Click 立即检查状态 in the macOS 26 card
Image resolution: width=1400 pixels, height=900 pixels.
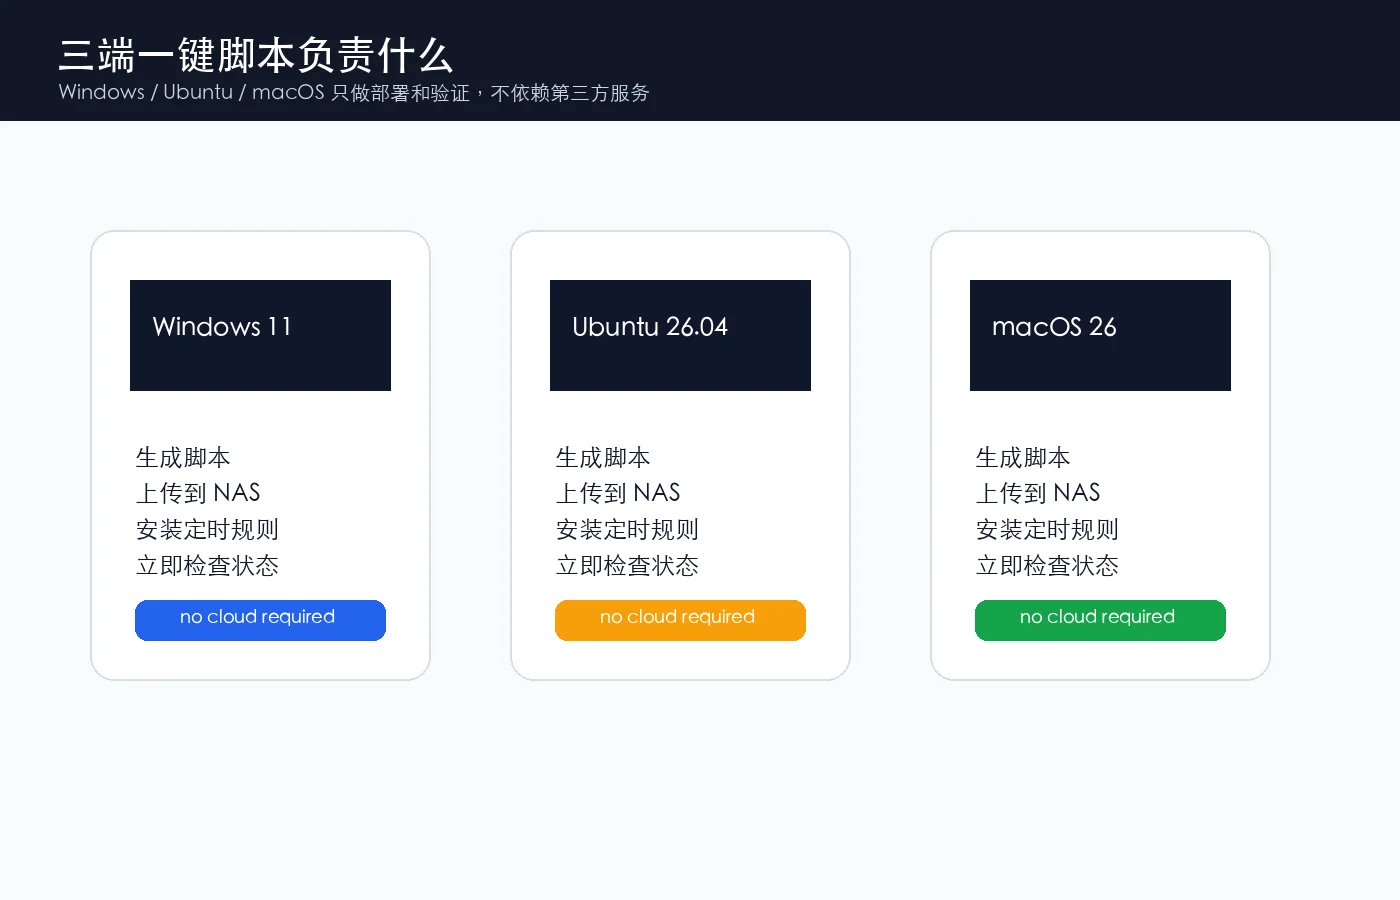(x=1047, y=565)
